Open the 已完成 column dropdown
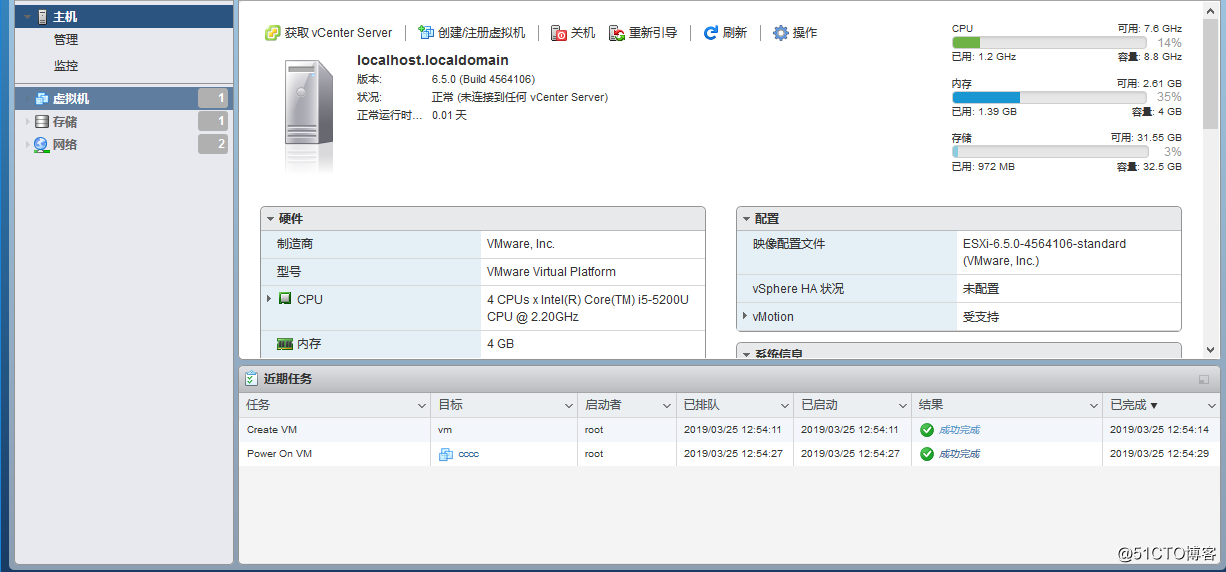 pos(1211,406)
